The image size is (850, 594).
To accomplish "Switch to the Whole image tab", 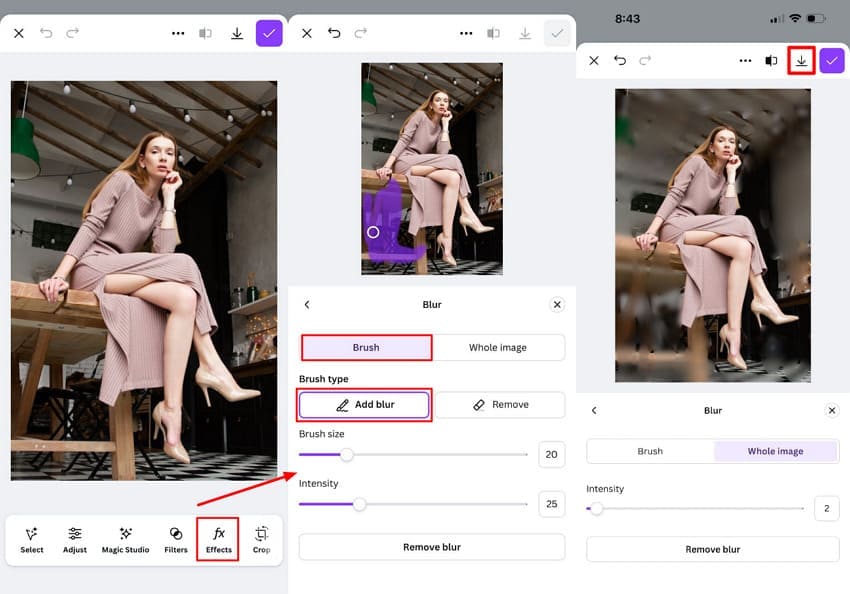I will (x=776, y=451).
